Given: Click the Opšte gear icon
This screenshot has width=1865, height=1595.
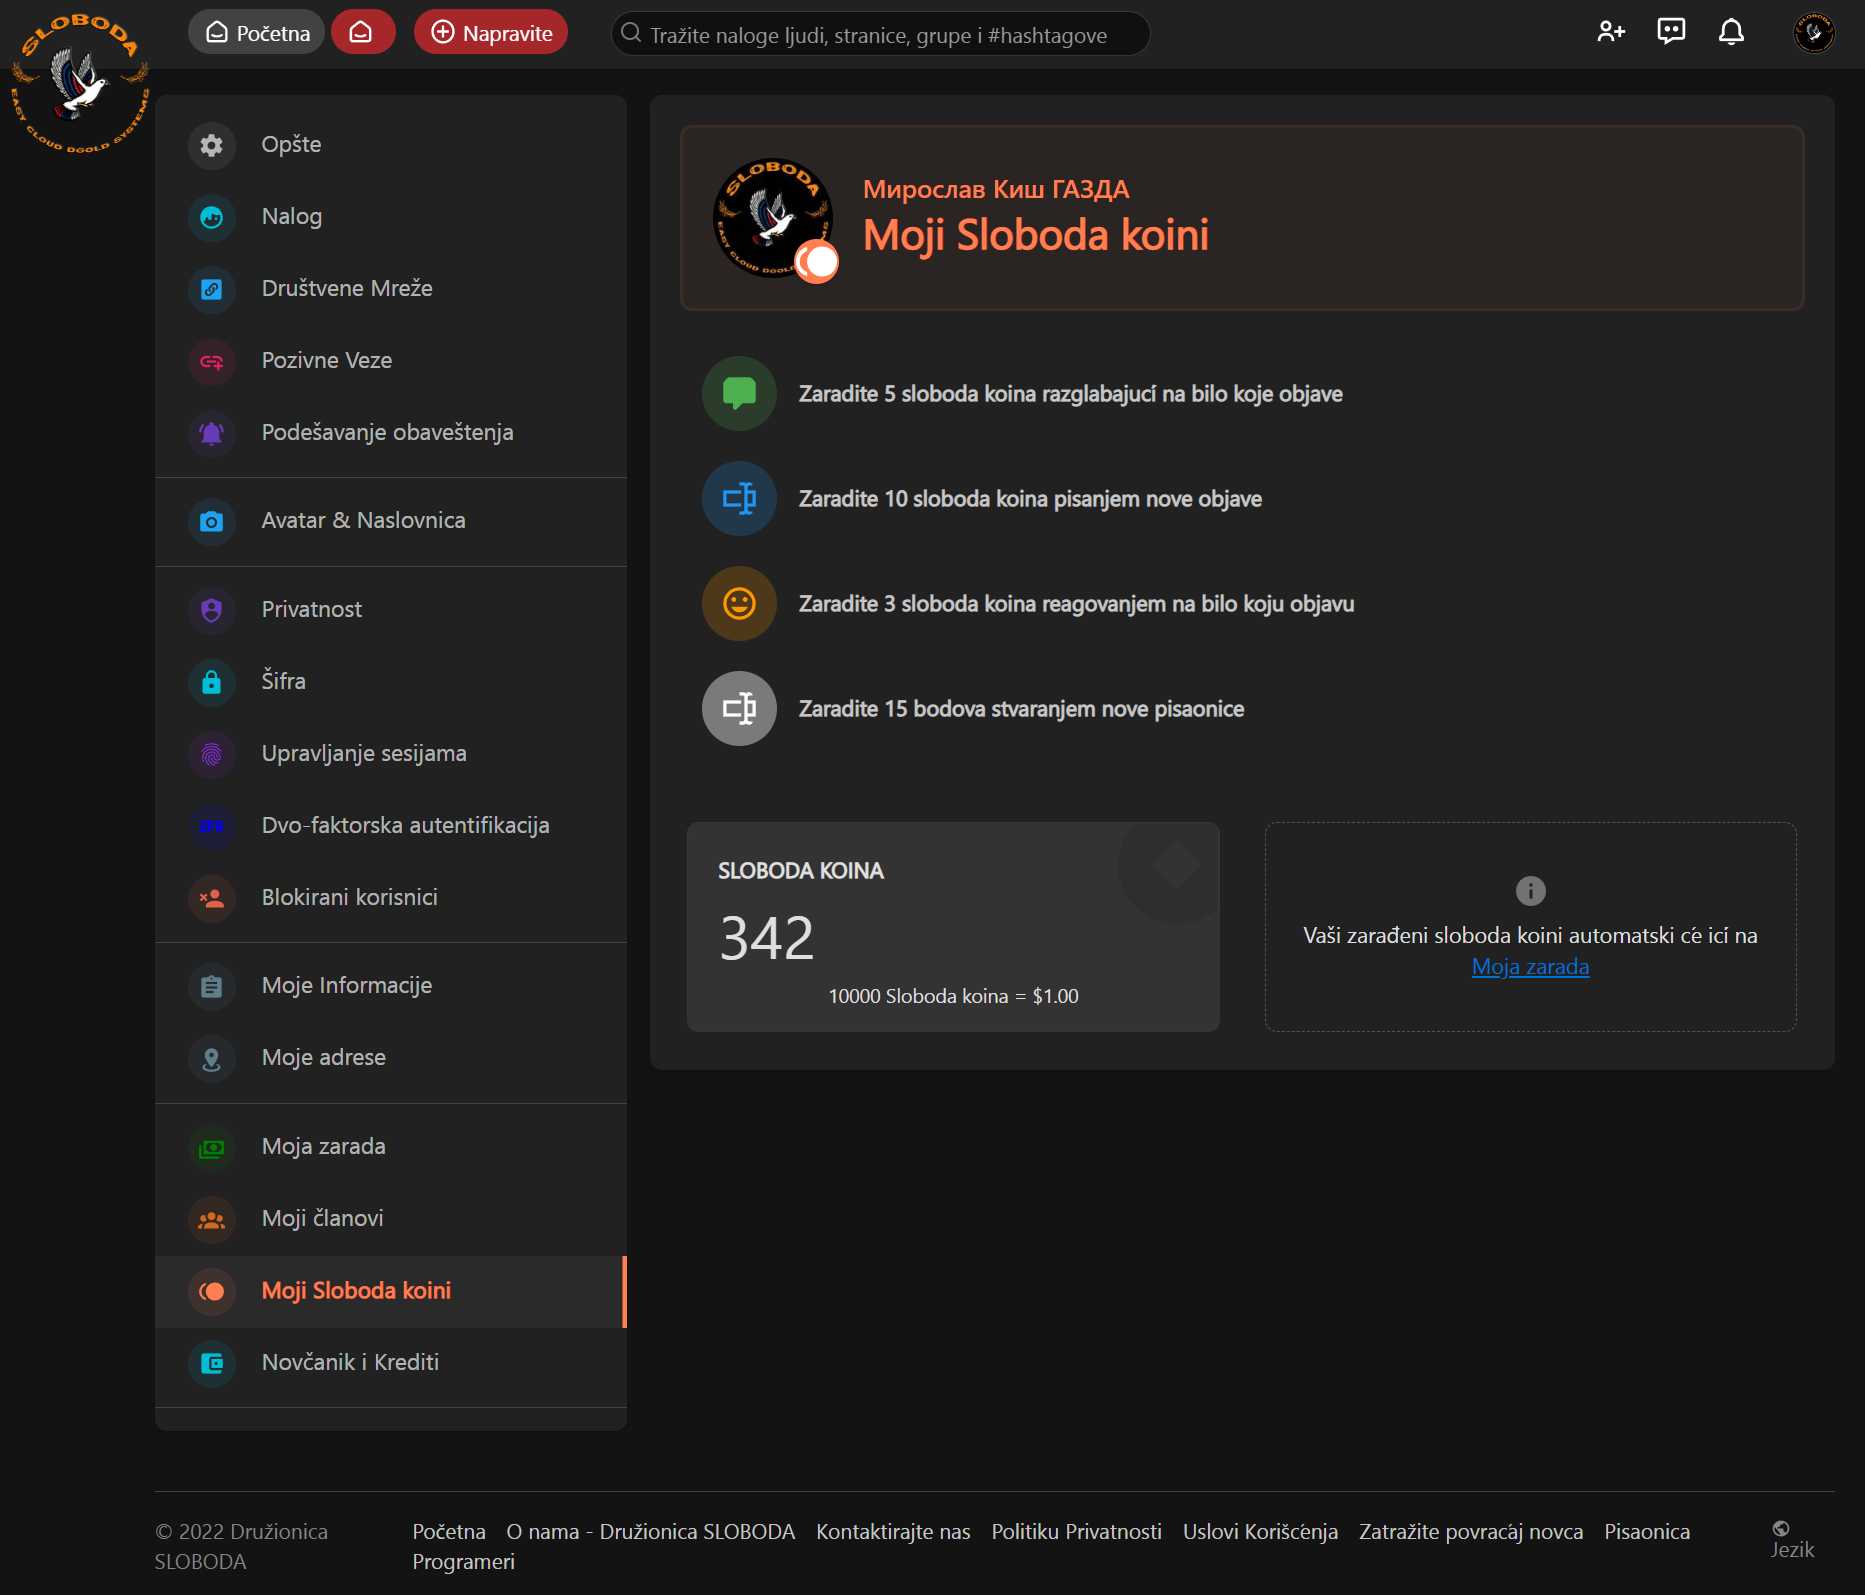Looking at the screenshot, I should (211, 145).
